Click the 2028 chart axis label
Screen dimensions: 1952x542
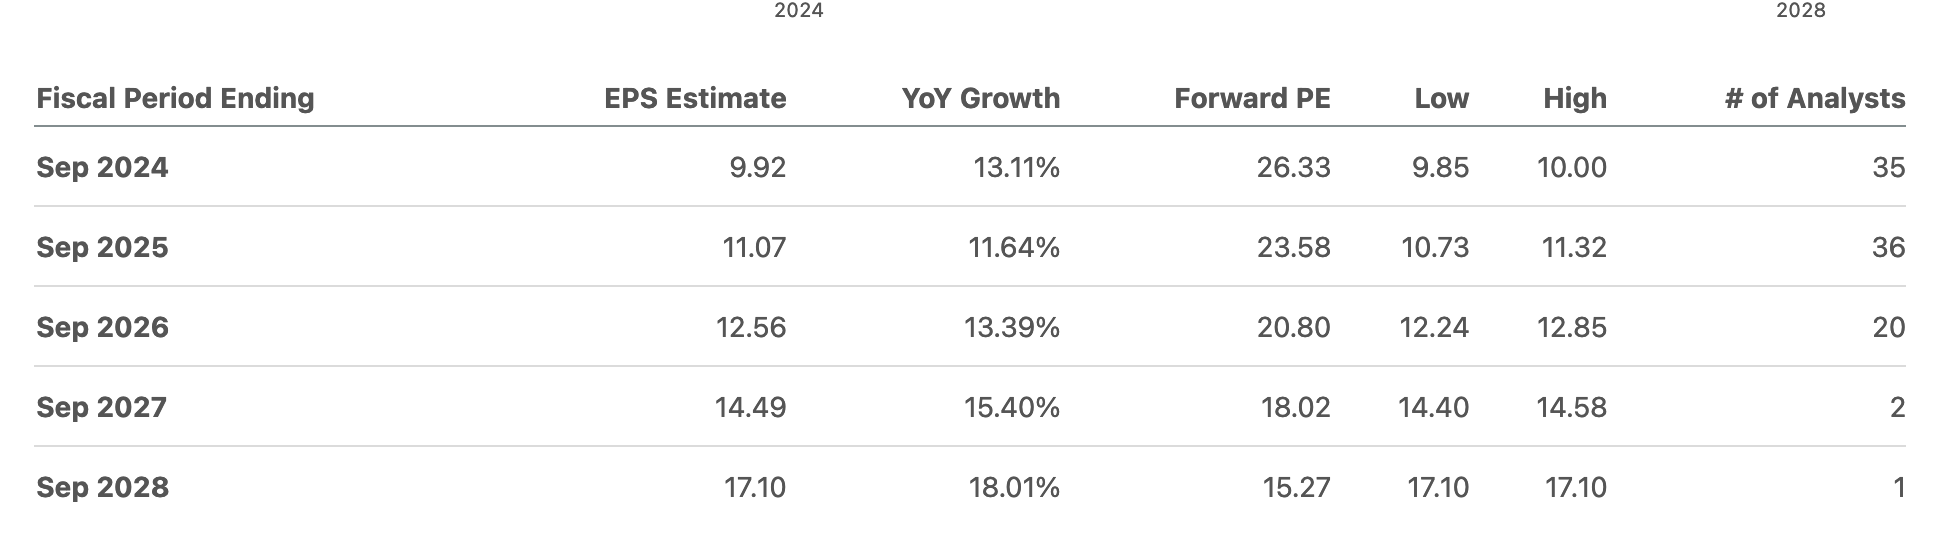[x=1801, y=11]
